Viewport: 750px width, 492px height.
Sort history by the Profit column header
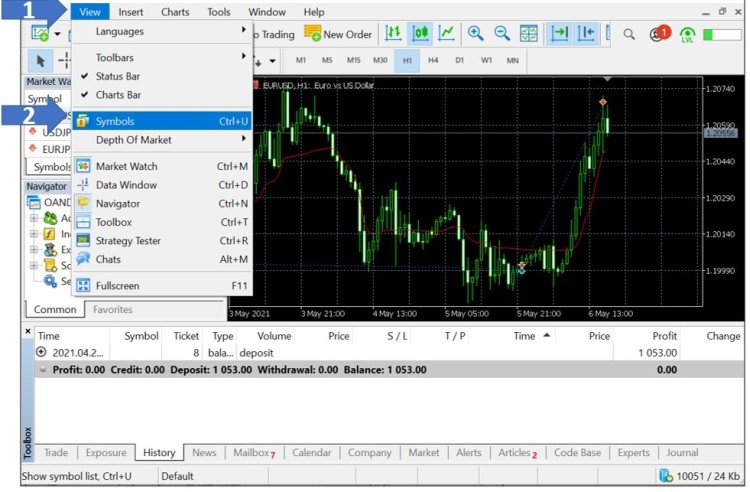coord(663,336)
